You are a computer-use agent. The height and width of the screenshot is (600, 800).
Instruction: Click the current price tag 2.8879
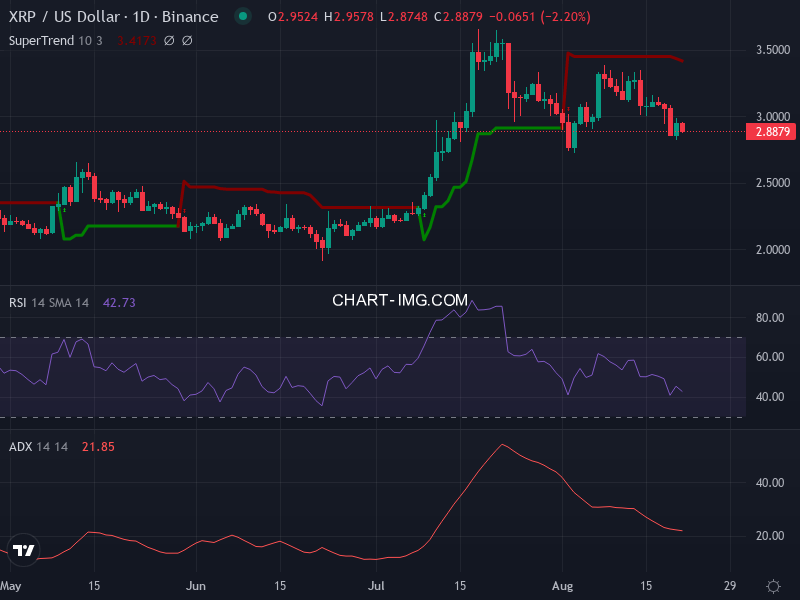point(772,132)
